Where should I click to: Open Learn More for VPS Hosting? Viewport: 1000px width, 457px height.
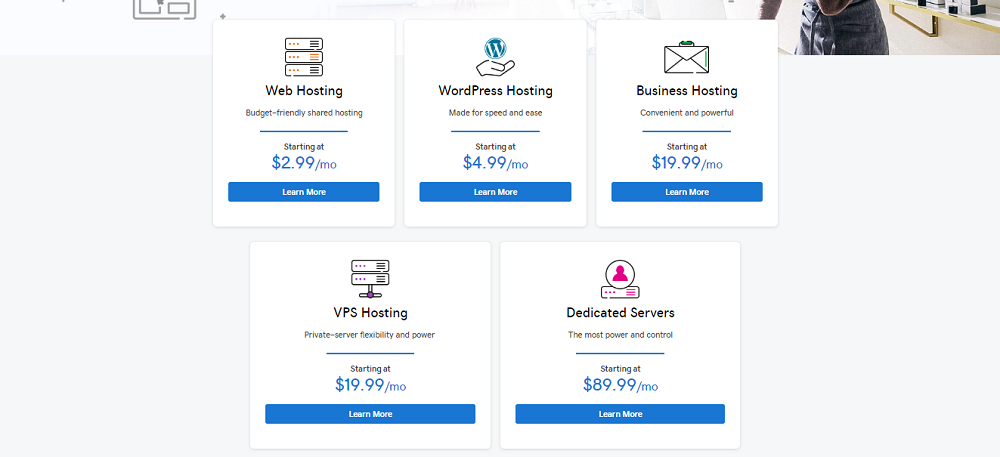pos(370,414)
